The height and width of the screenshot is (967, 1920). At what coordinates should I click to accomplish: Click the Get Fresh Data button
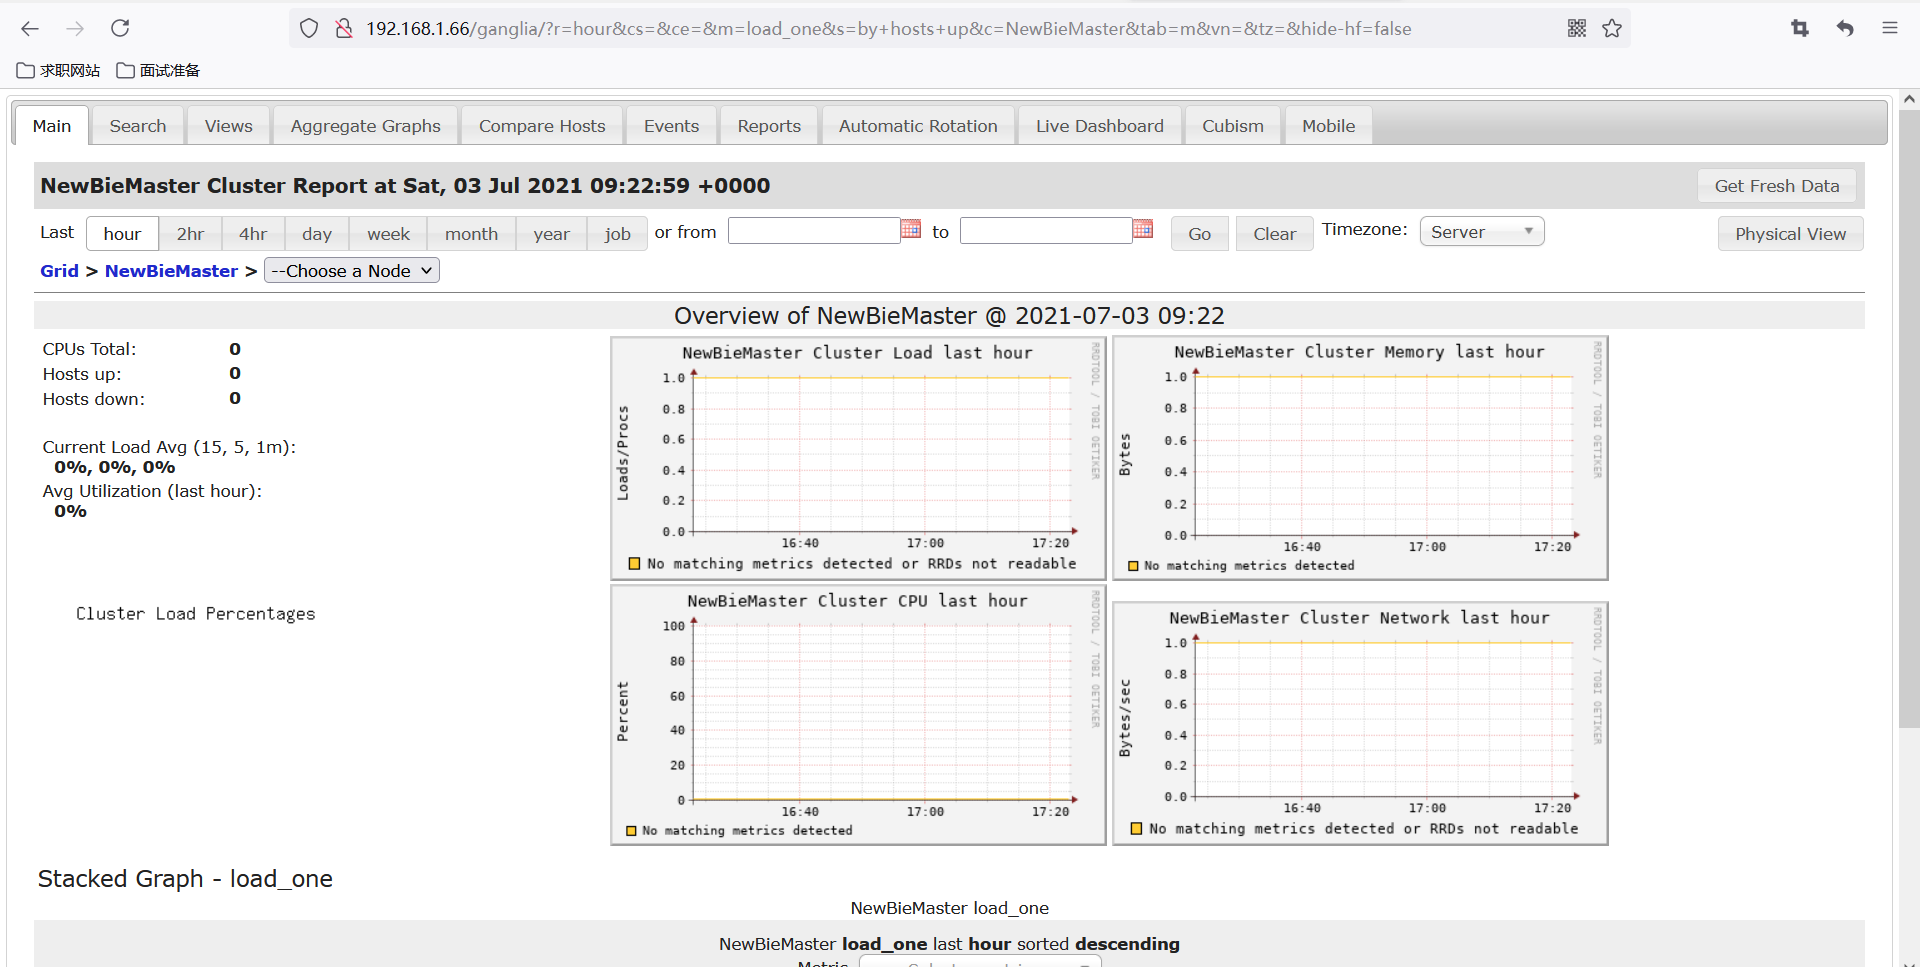(1777, 186)
